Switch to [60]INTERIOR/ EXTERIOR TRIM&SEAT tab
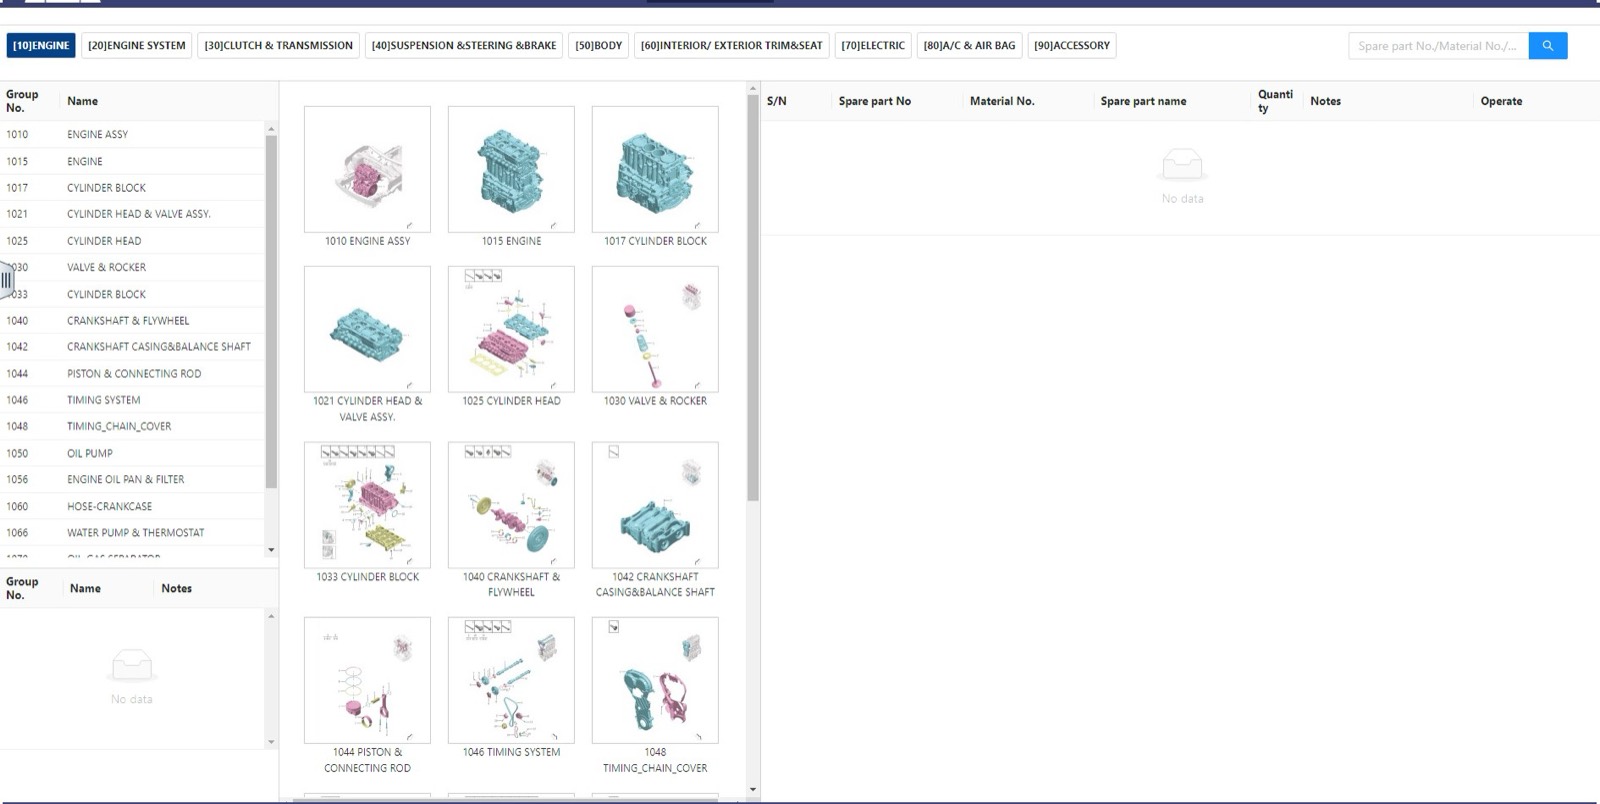Screen dimensions: 1600x804 [732, 46]
